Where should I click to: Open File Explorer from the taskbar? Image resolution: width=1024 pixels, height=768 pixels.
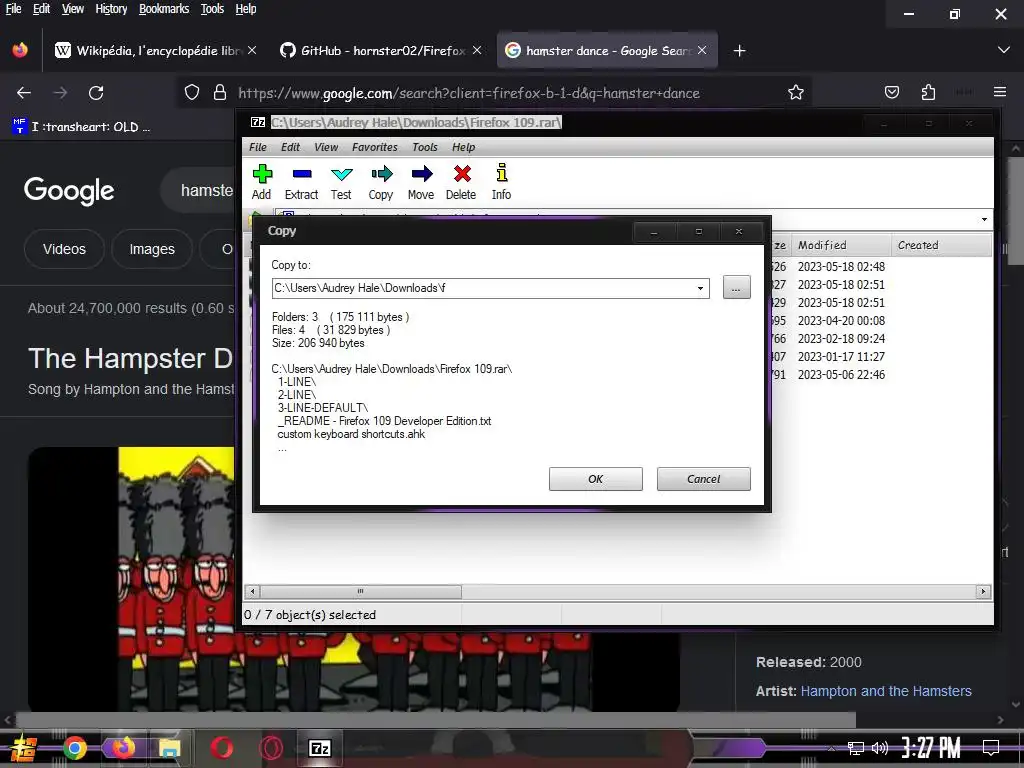[x=169, y=748]
